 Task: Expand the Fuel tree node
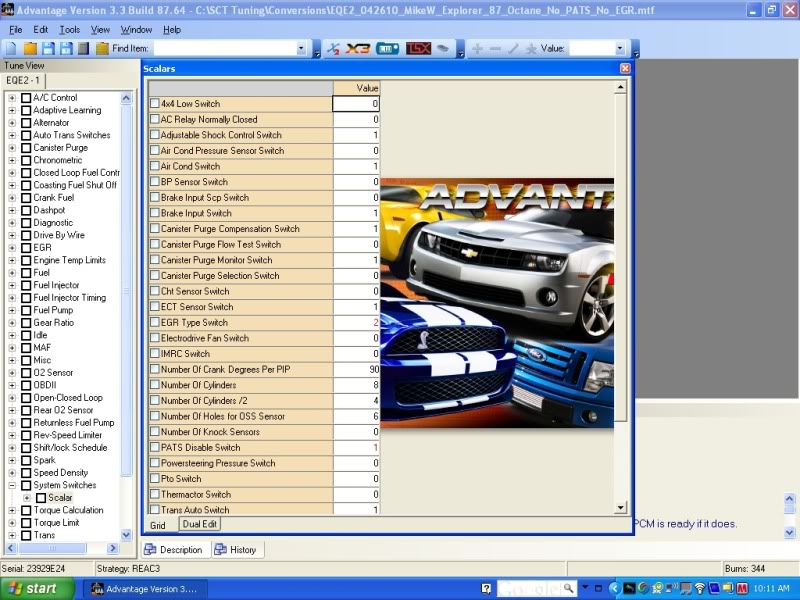(12, 272)
